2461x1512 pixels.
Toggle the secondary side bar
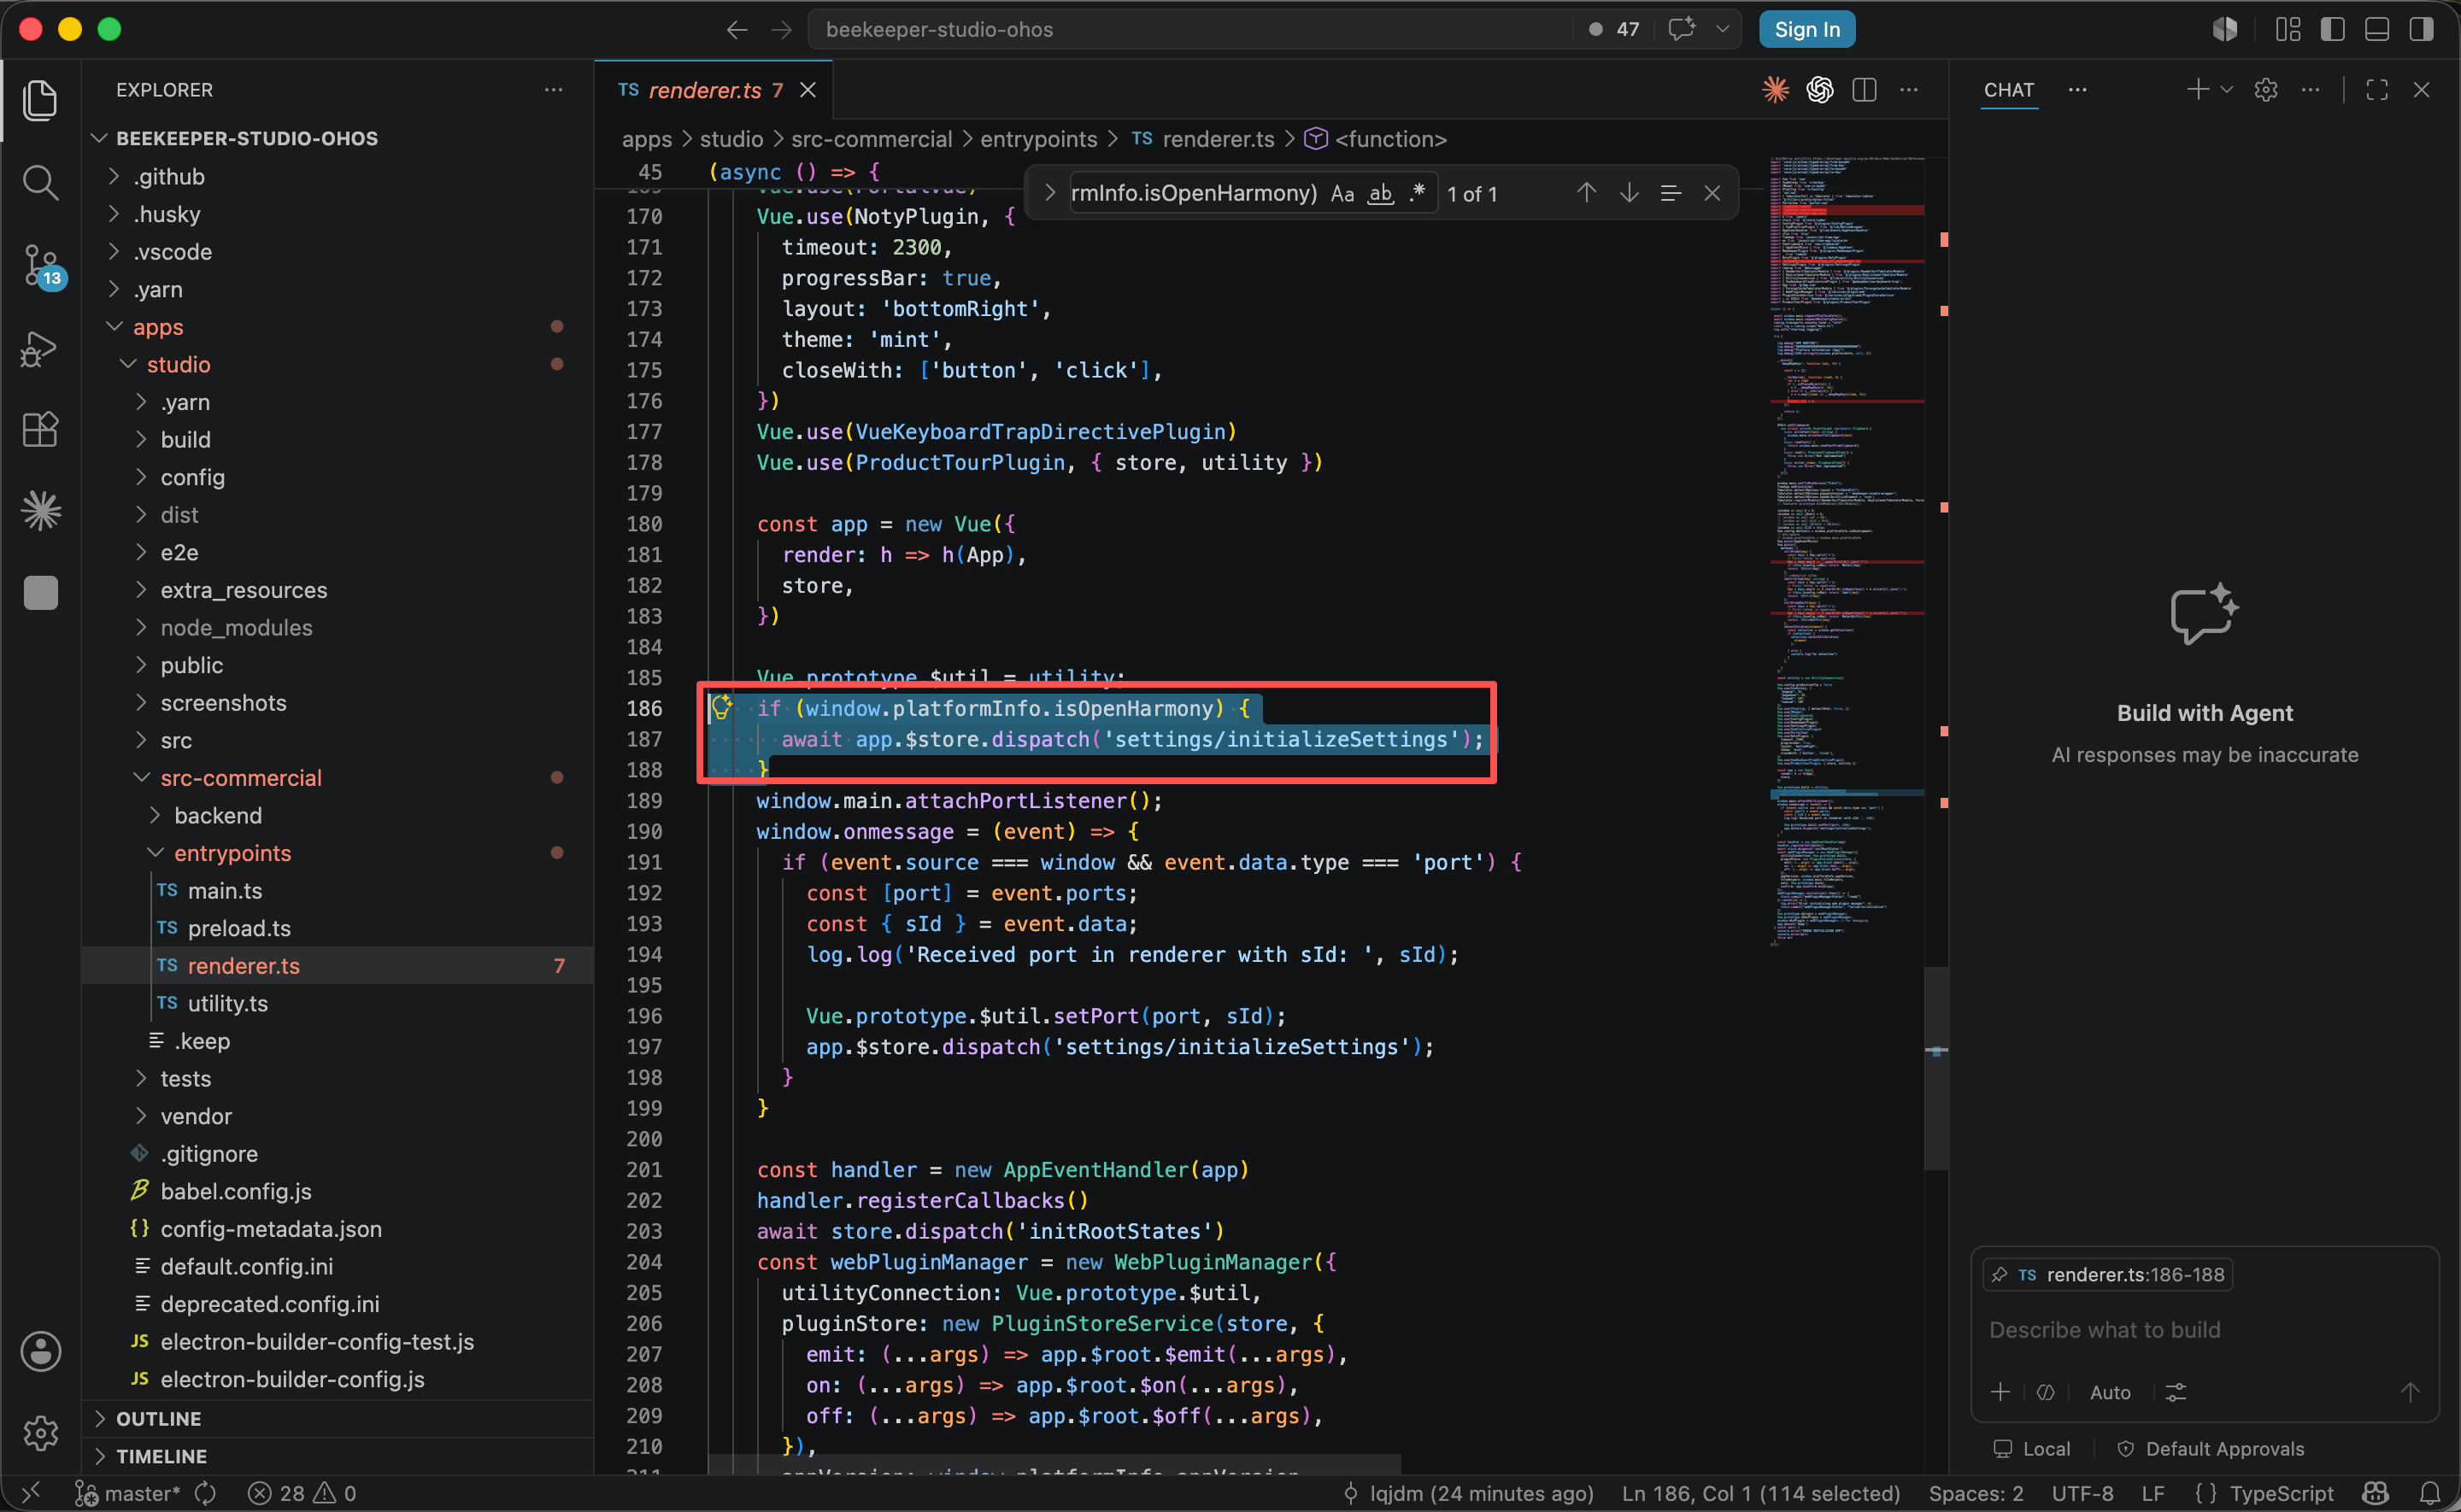2421,30
